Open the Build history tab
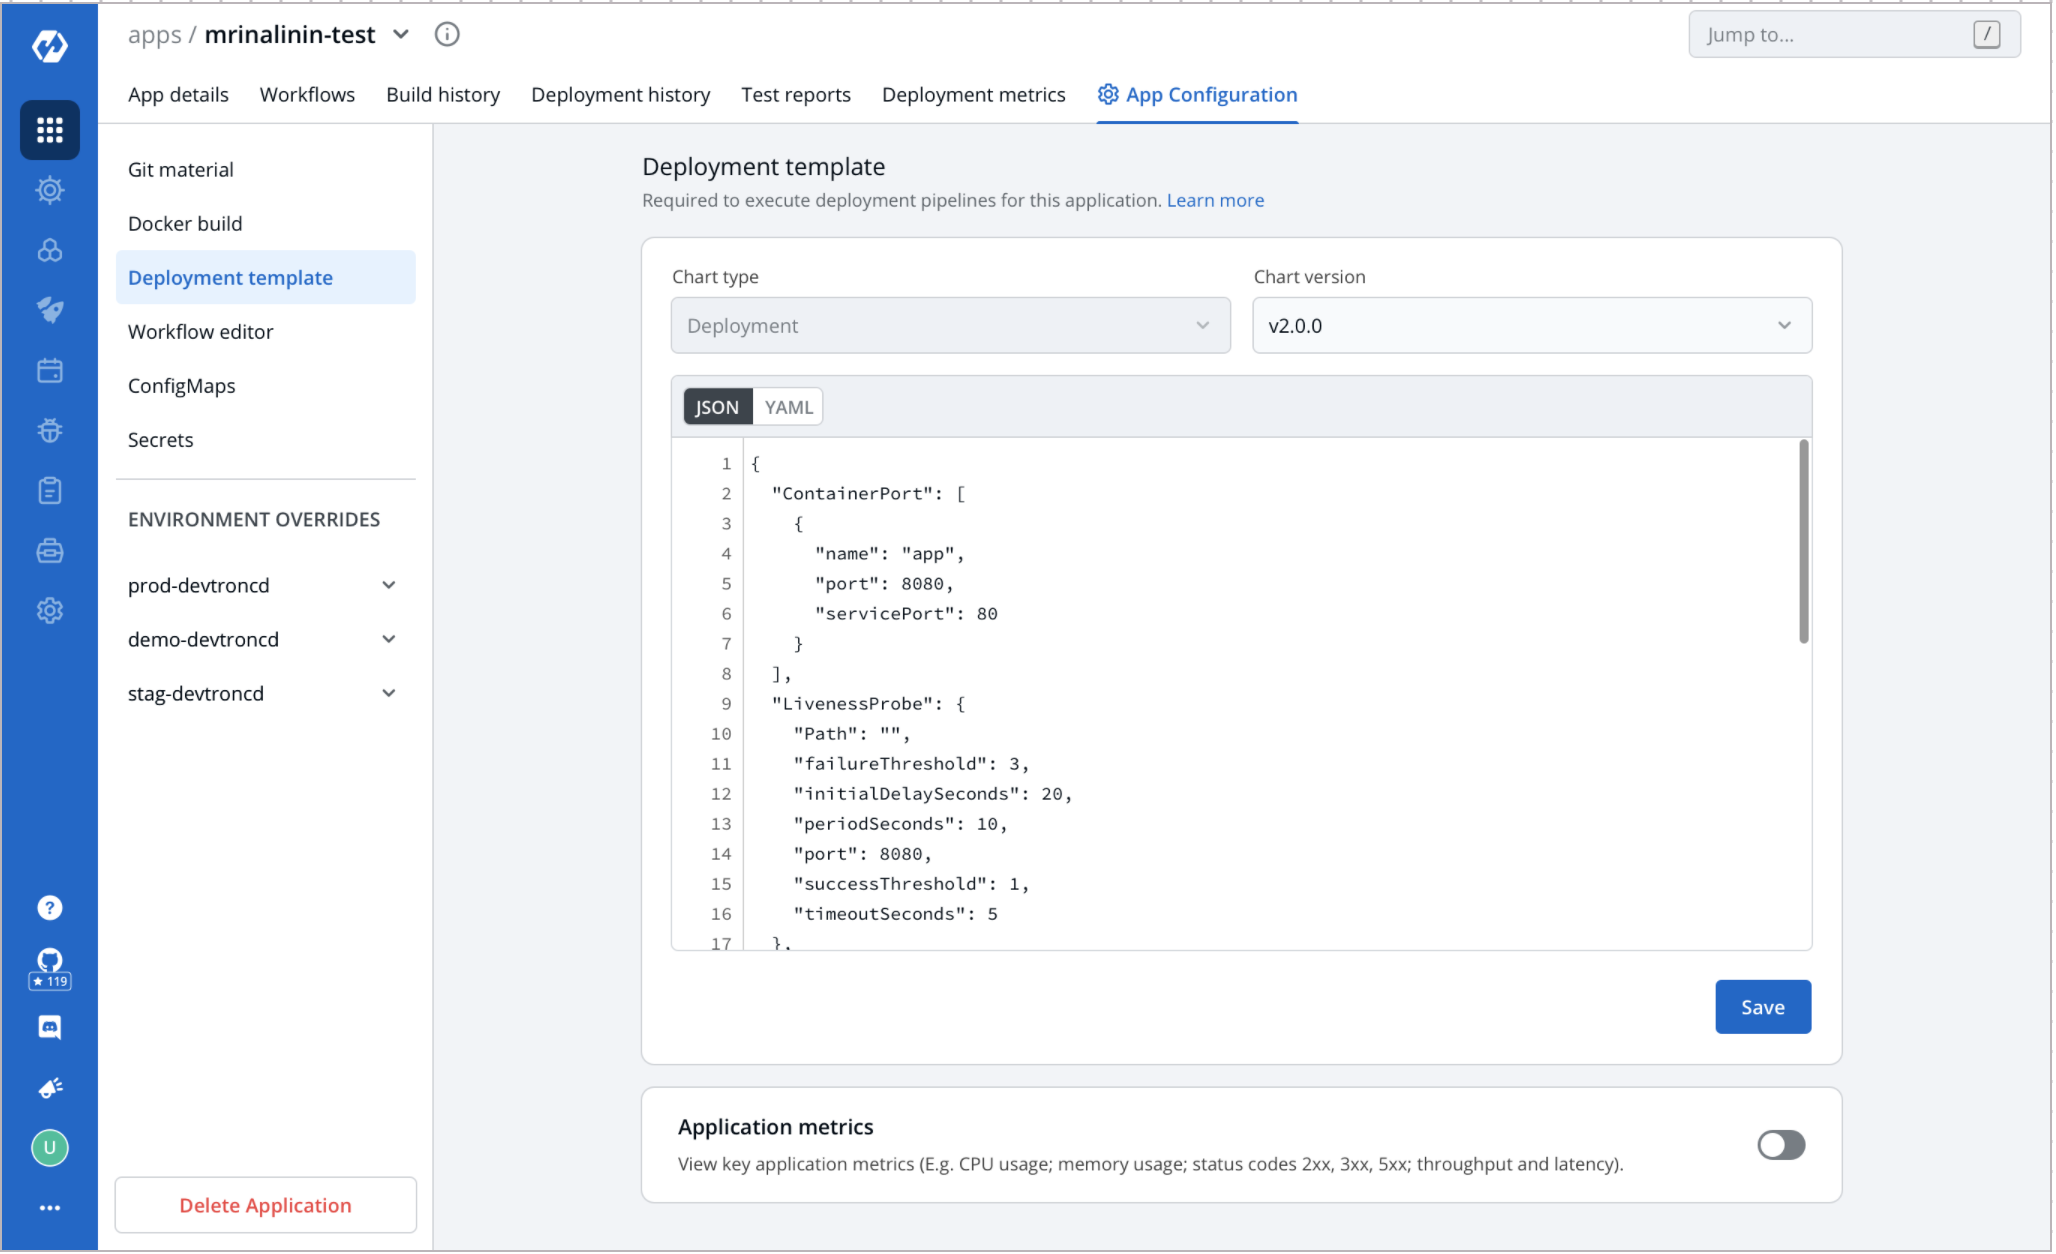Screen dimensions: 2056x1254 click(442, 95)
